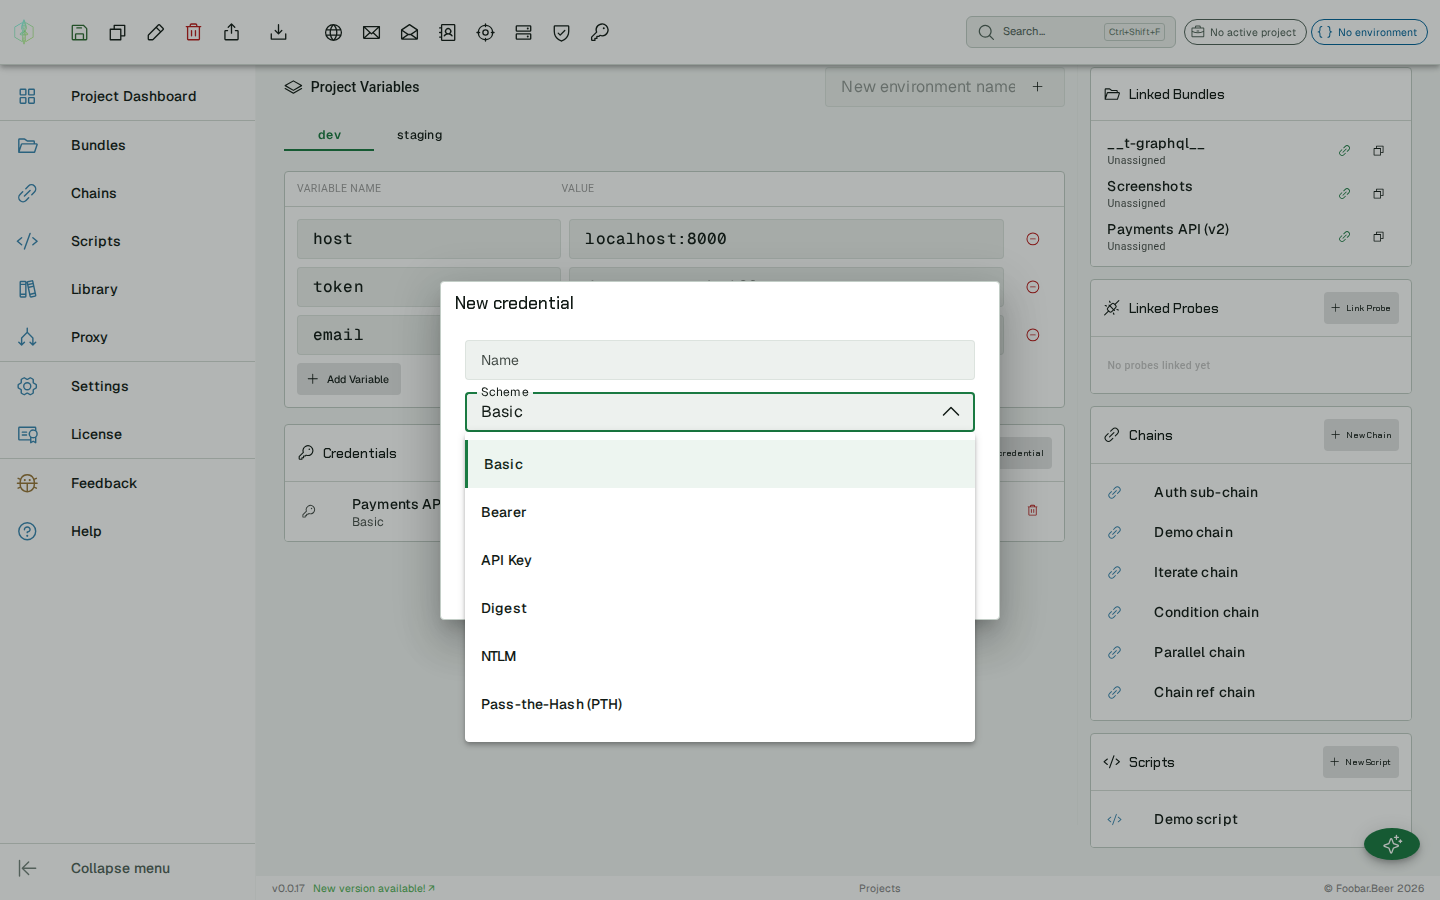Collapse the Scheme dropdown with the chevron

click(951, 412)
